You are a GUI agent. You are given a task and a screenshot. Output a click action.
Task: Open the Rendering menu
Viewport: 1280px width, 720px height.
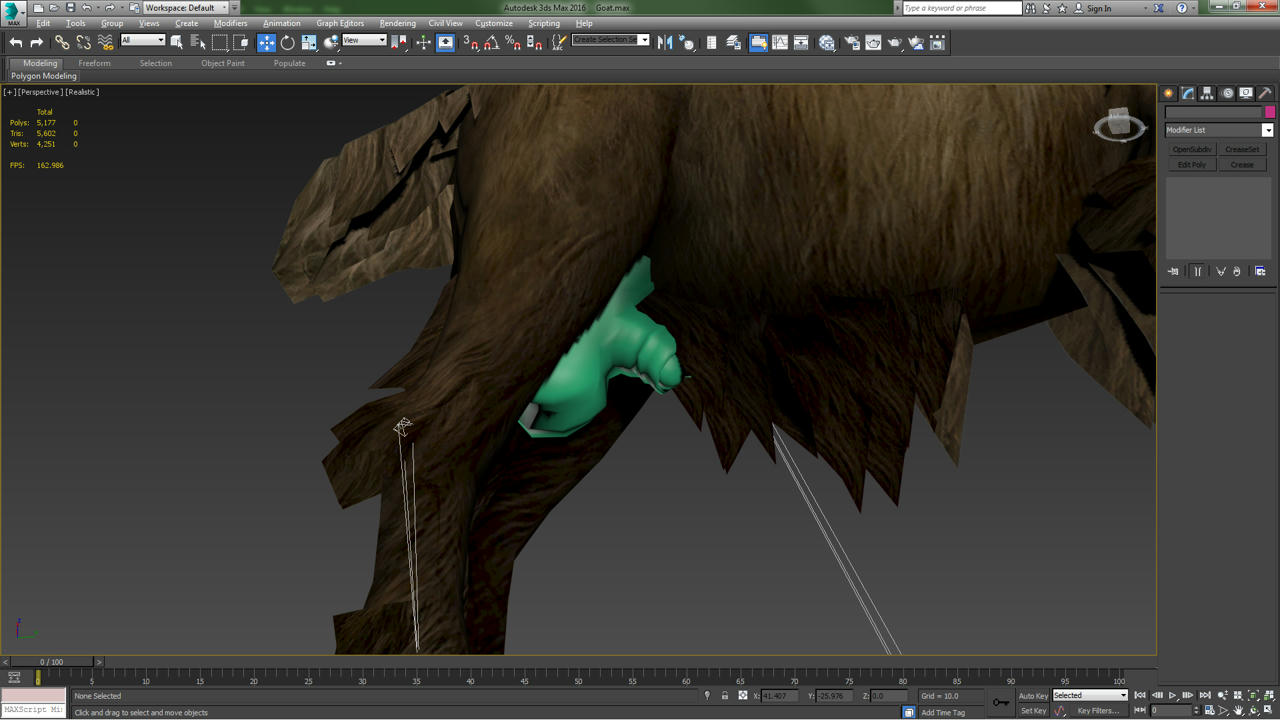point(397,23)
